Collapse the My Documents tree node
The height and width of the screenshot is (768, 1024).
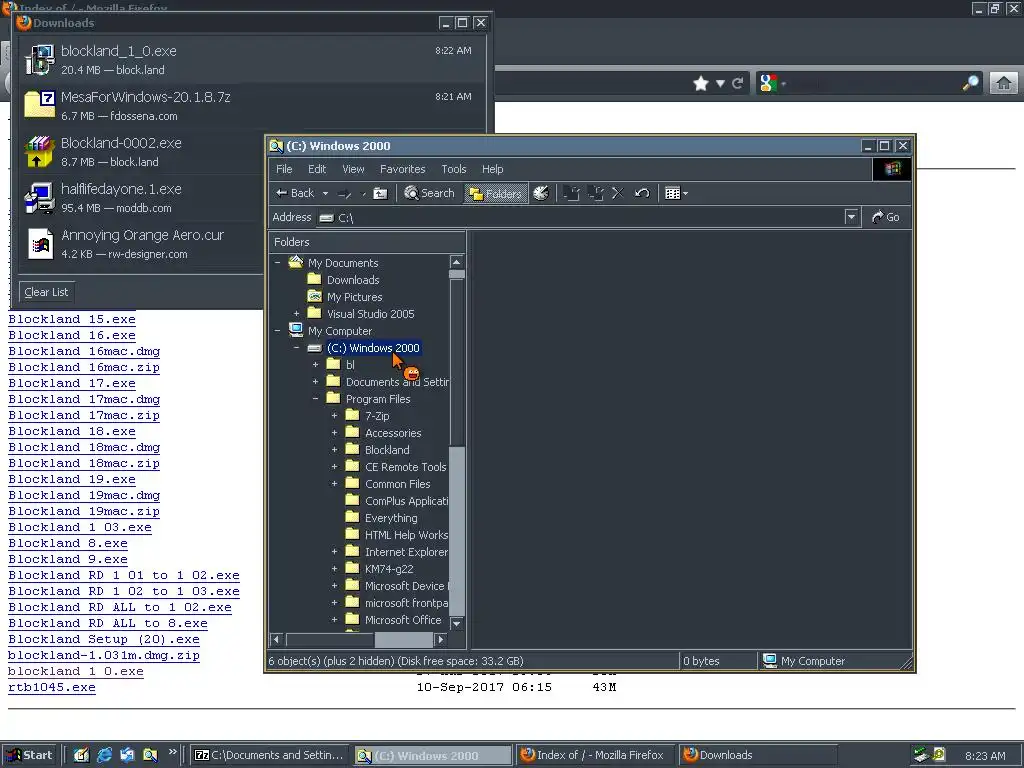278,263
